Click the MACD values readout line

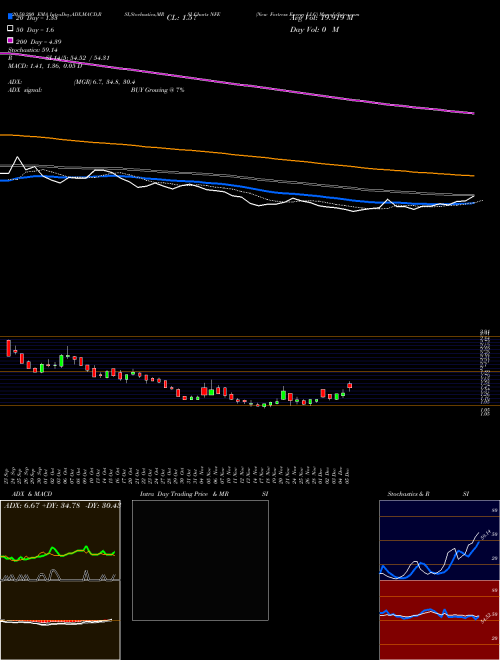tap(44, 66)
